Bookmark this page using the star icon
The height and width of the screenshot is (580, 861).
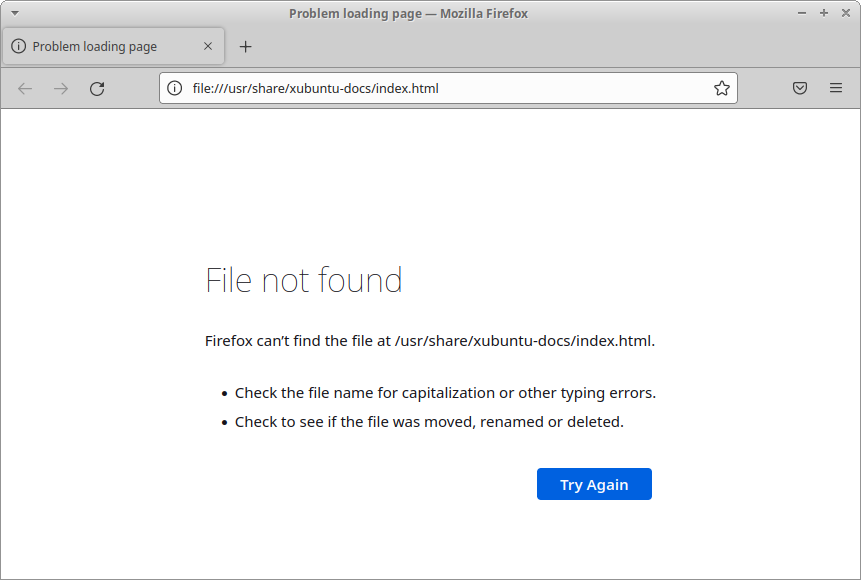721,88
